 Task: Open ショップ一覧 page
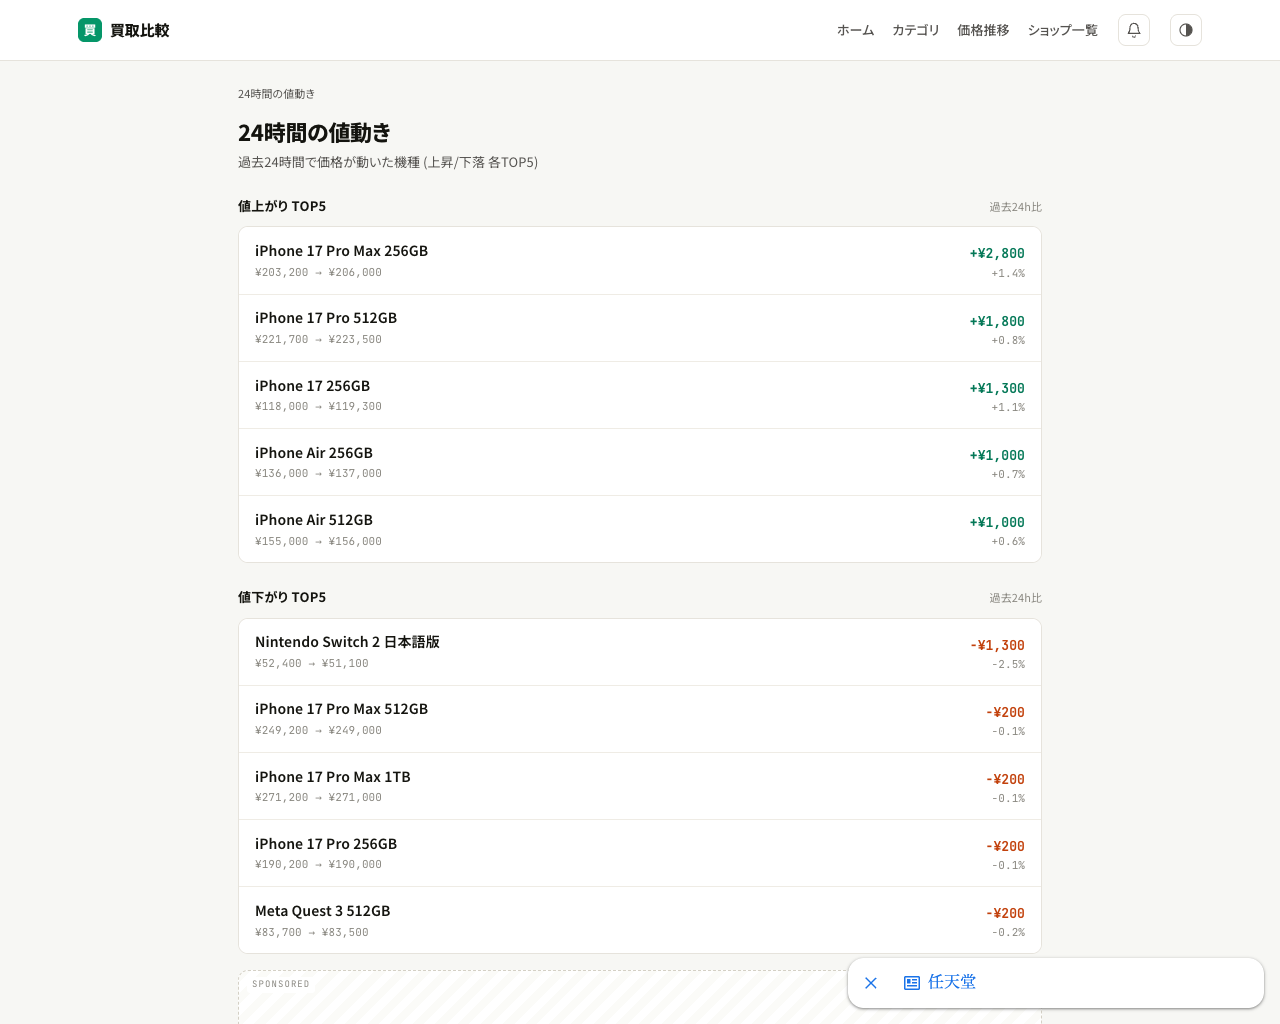pos(1063,30)
